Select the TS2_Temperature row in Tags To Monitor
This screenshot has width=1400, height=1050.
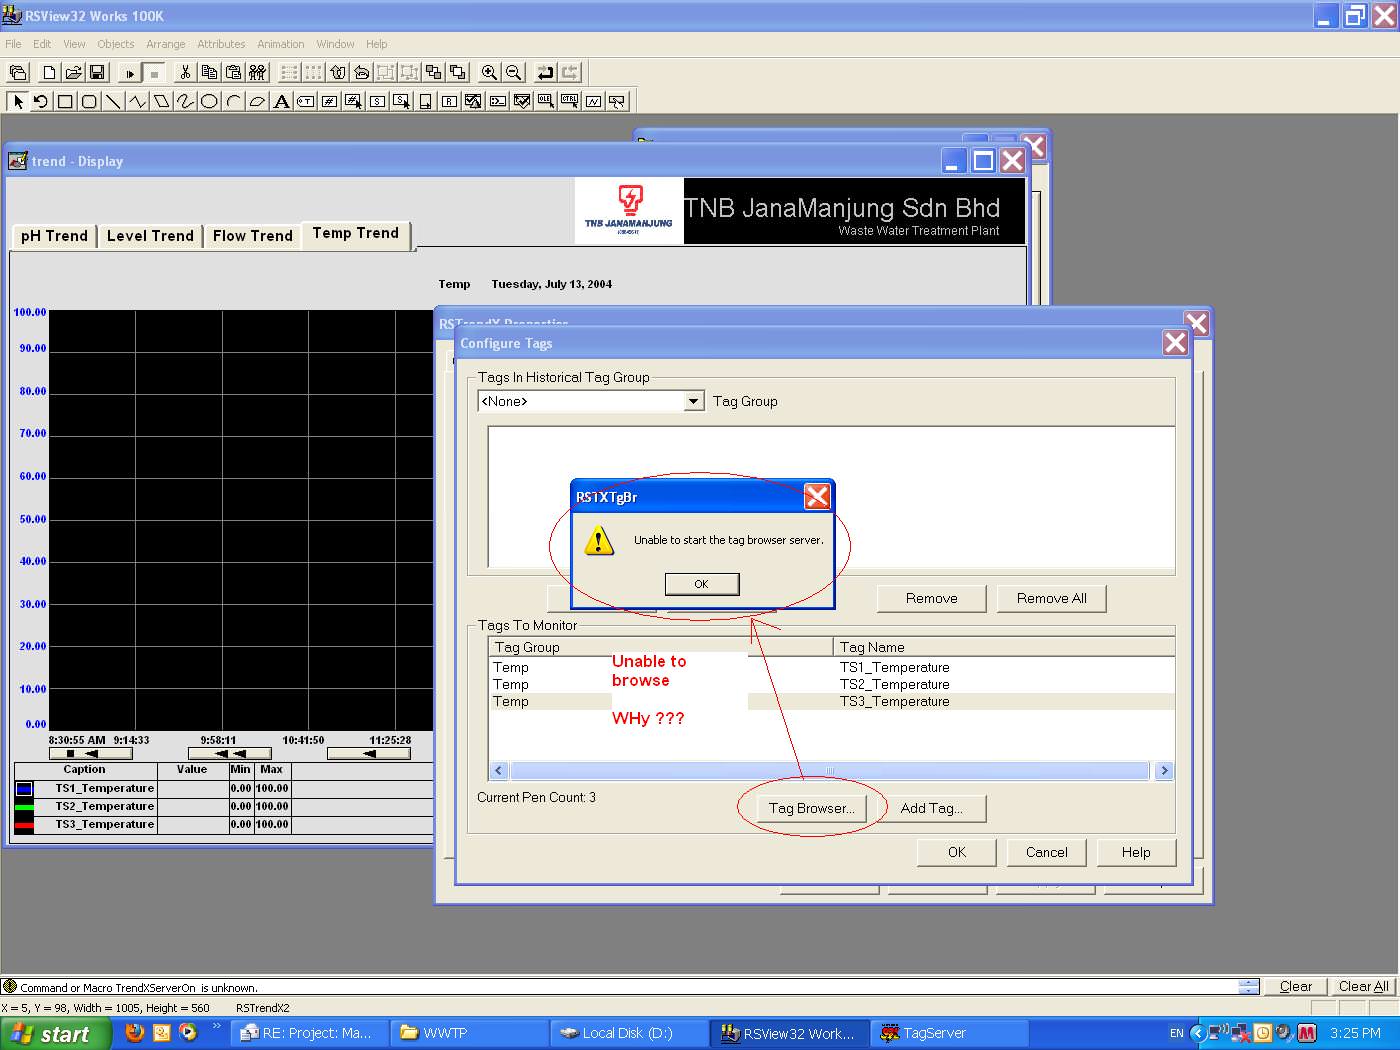831,684
